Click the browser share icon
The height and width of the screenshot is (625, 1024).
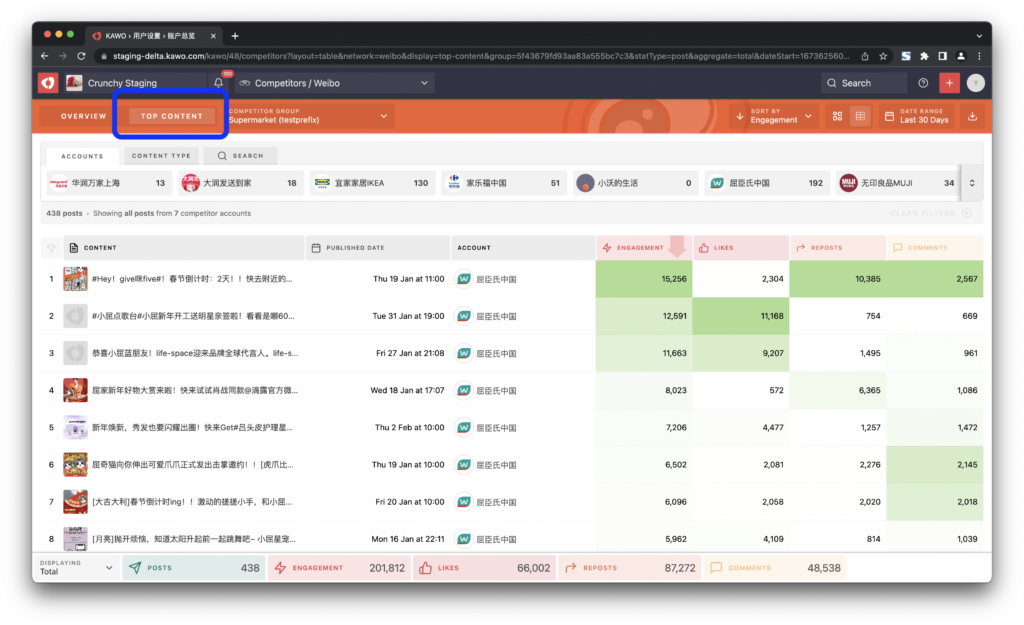coord(865,56)
